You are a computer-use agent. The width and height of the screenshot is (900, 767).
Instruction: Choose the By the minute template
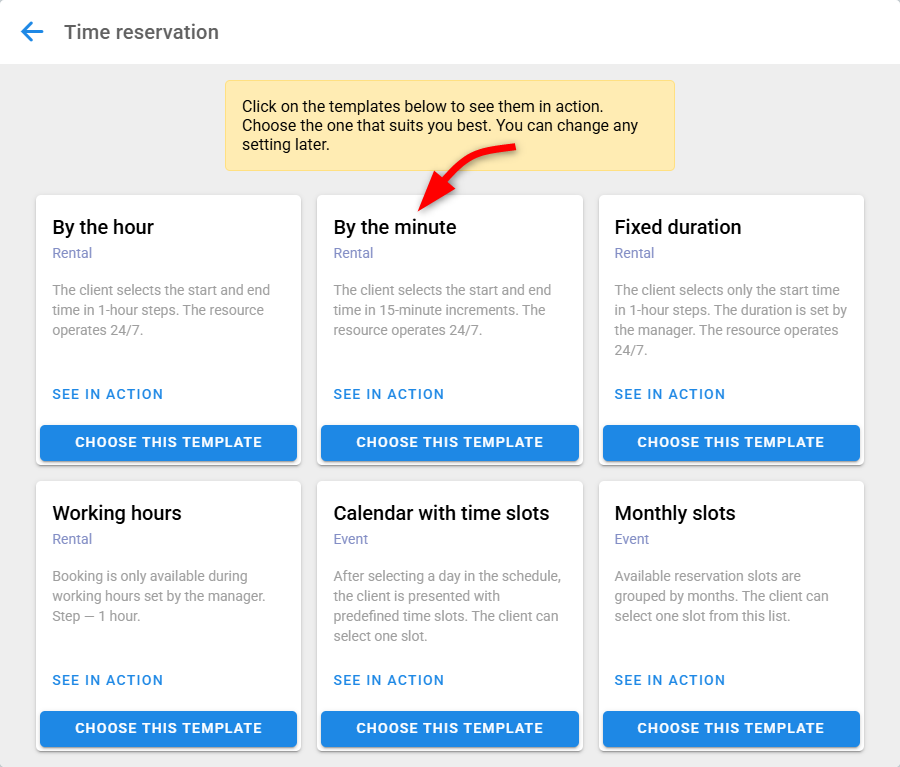pos(449,442)
